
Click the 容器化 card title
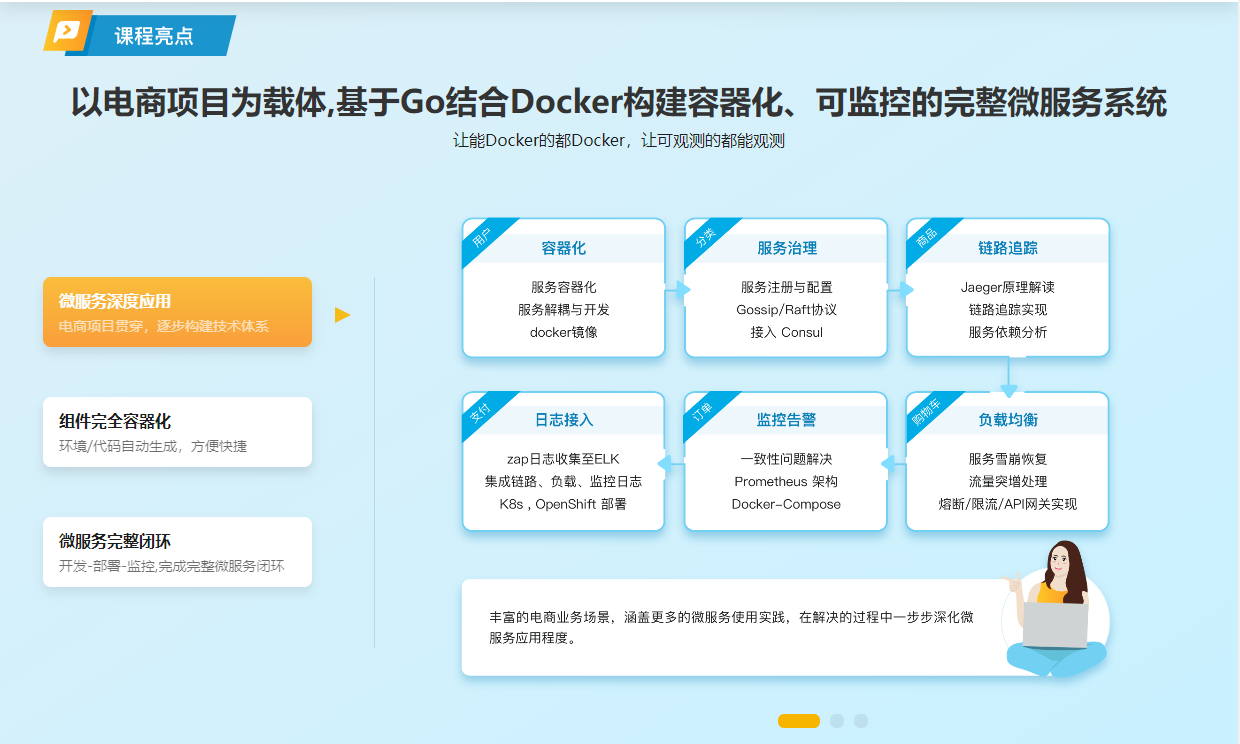click(564, 248)
